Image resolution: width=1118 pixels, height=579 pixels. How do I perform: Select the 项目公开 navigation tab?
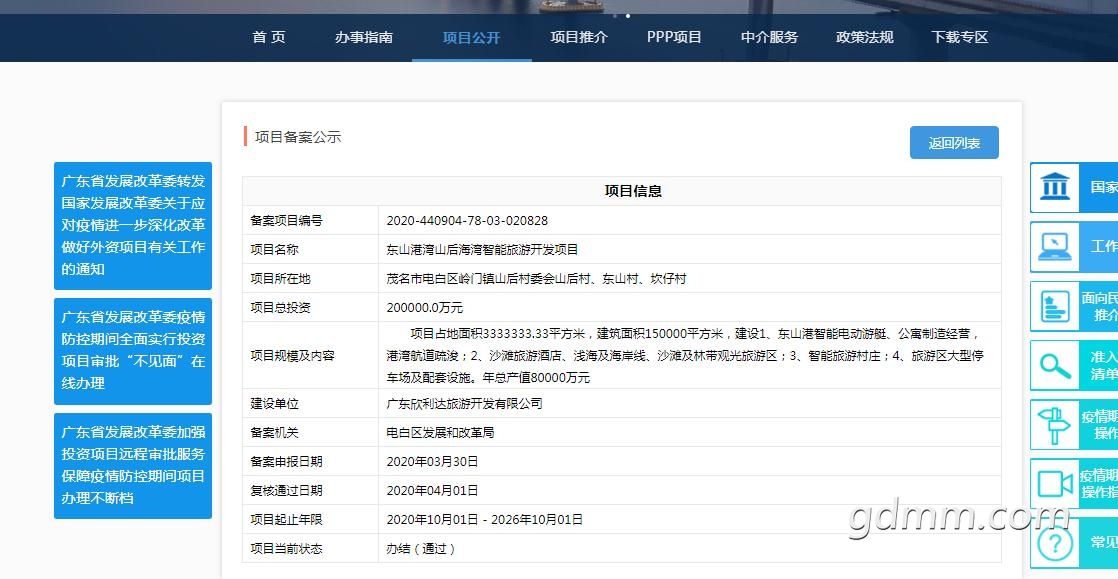coord(471,38)
